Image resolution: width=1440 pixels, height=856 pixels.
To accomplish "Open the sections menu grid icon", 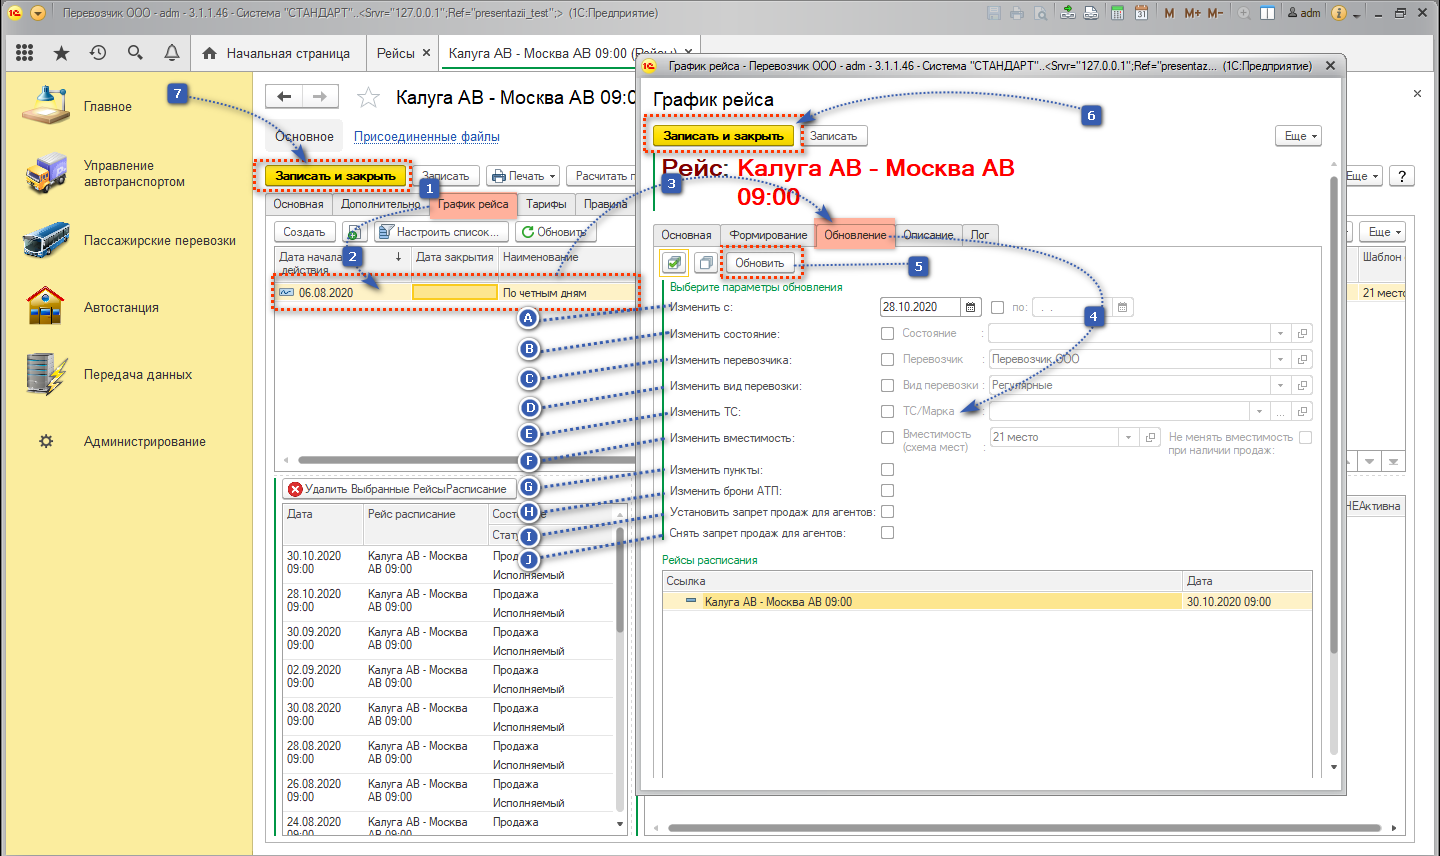I will [25, 53].
